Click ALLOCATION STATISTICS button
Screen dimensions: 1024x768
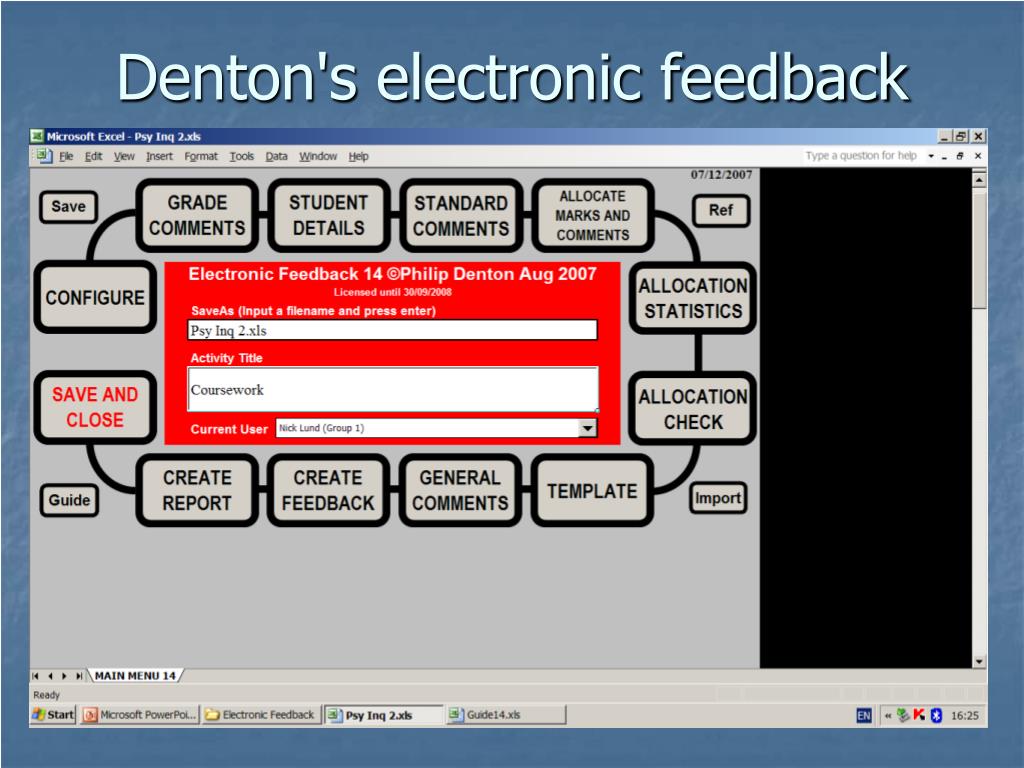pyautogui.click(x=693, y=298)
